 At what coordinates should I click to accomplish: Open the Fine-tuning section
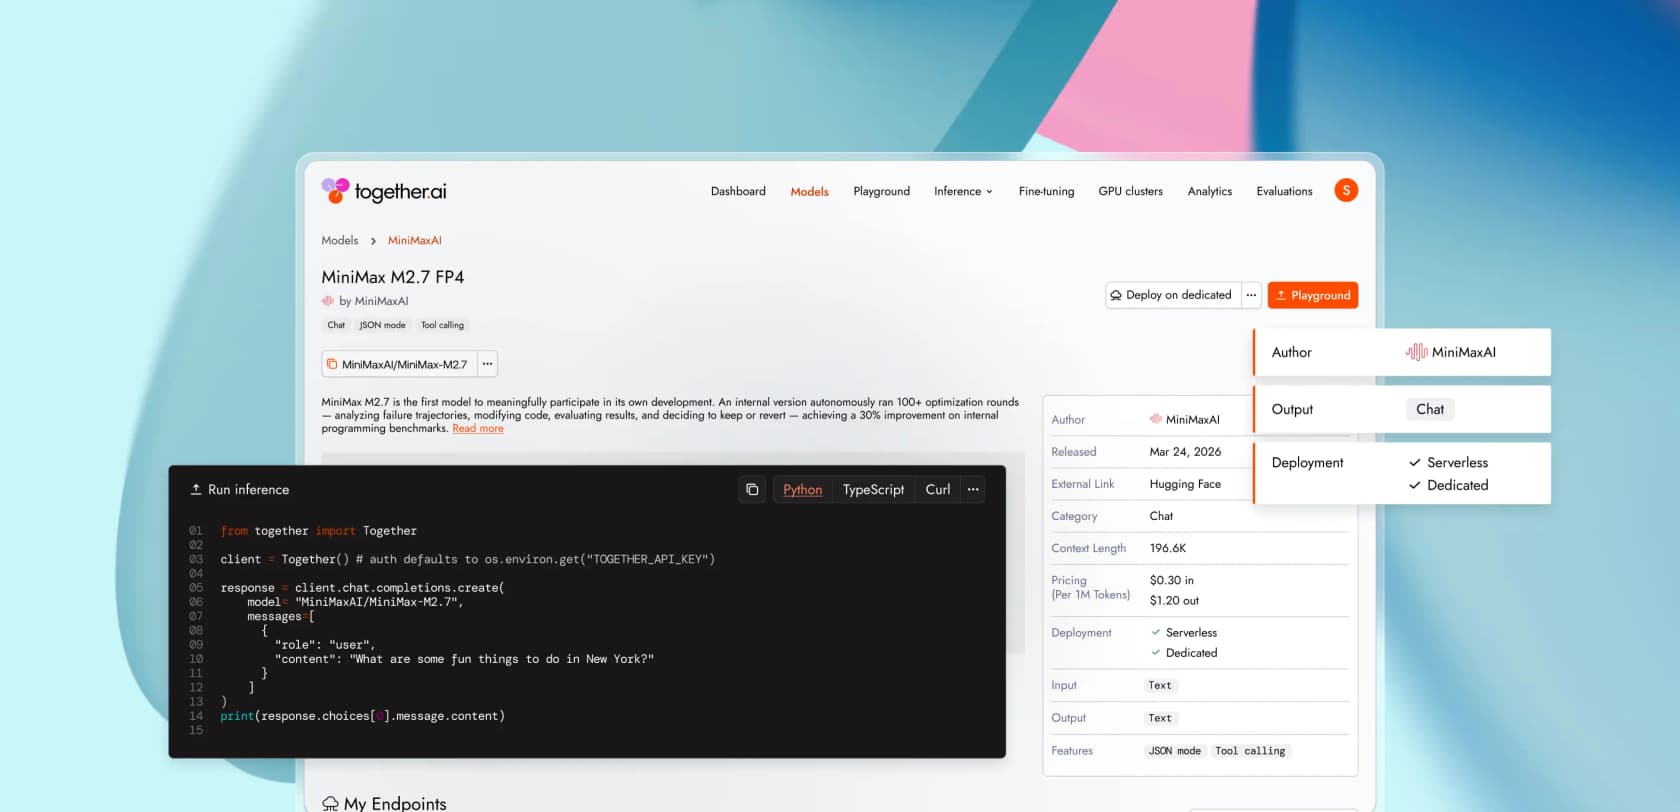coord(1046,191)
